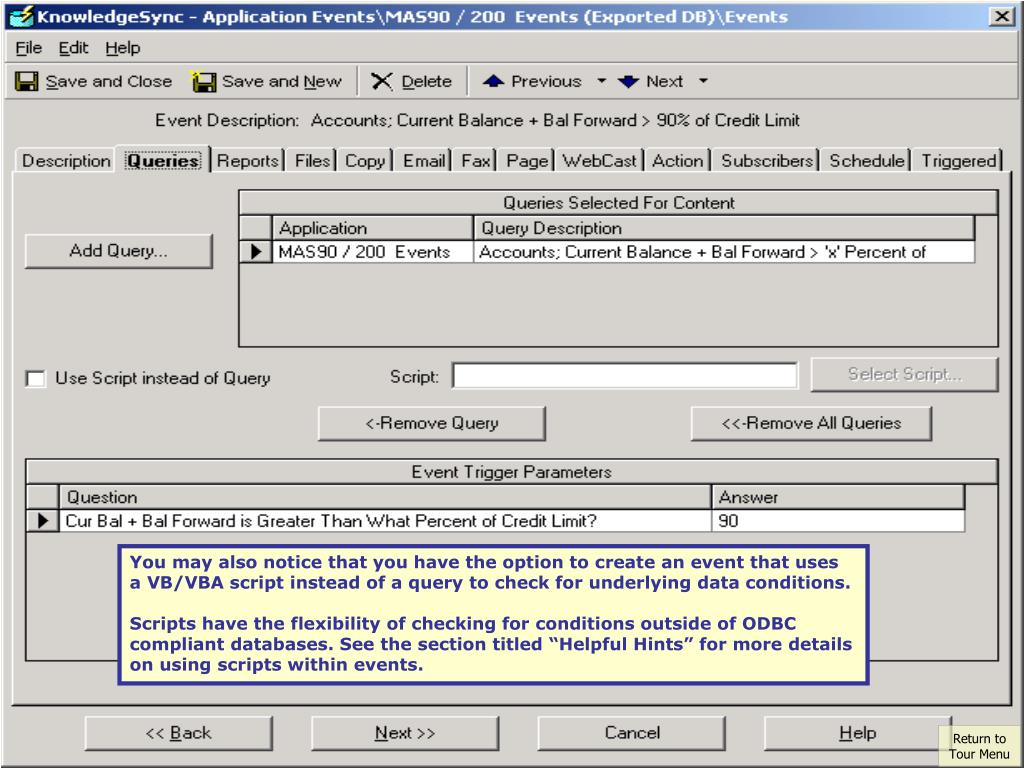Click the bottom Help button
Viewport: 1024px width, 768px height.
[x=857, y=733]
